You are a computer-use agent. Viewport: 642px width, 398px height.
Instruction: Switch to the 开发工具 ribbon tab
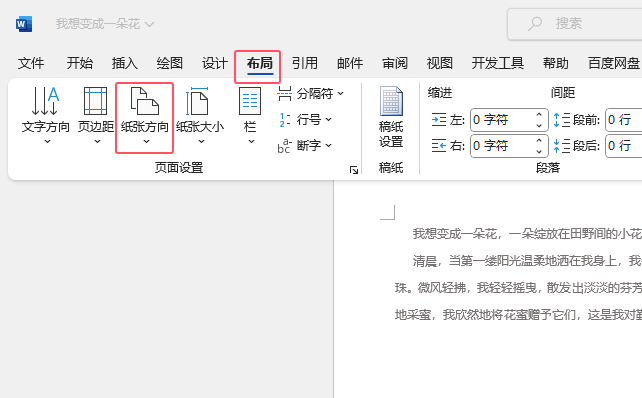coord(497,63)
